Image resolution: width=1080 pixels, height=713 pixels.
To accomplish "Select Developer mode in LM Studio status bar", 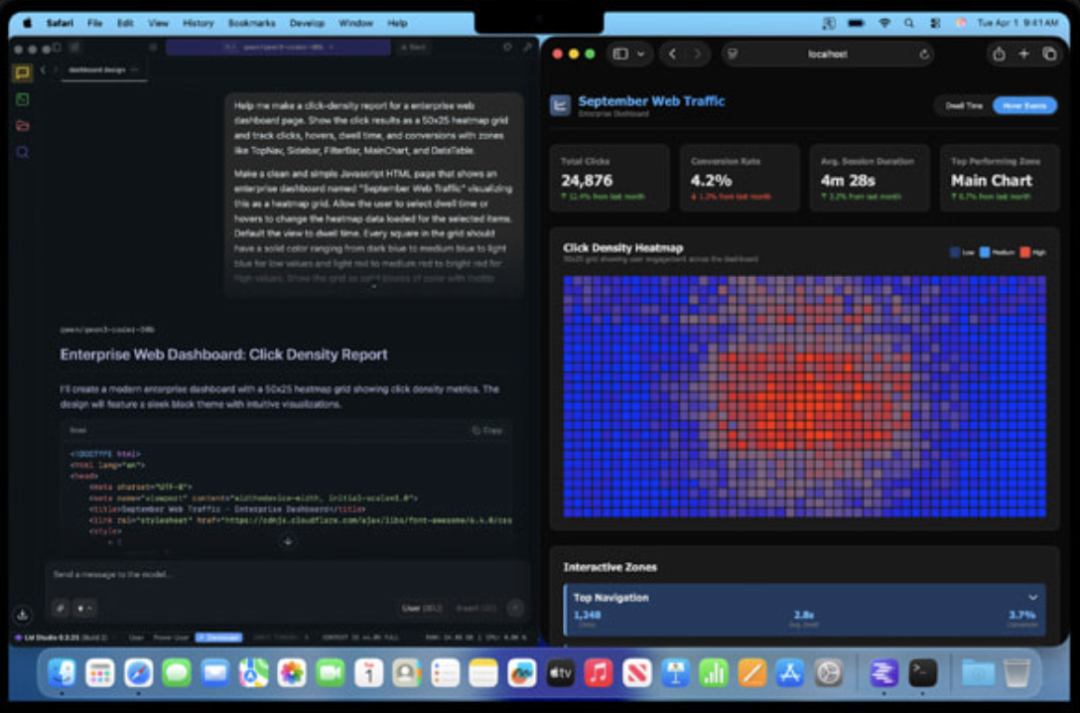I will tap(218, 637).
